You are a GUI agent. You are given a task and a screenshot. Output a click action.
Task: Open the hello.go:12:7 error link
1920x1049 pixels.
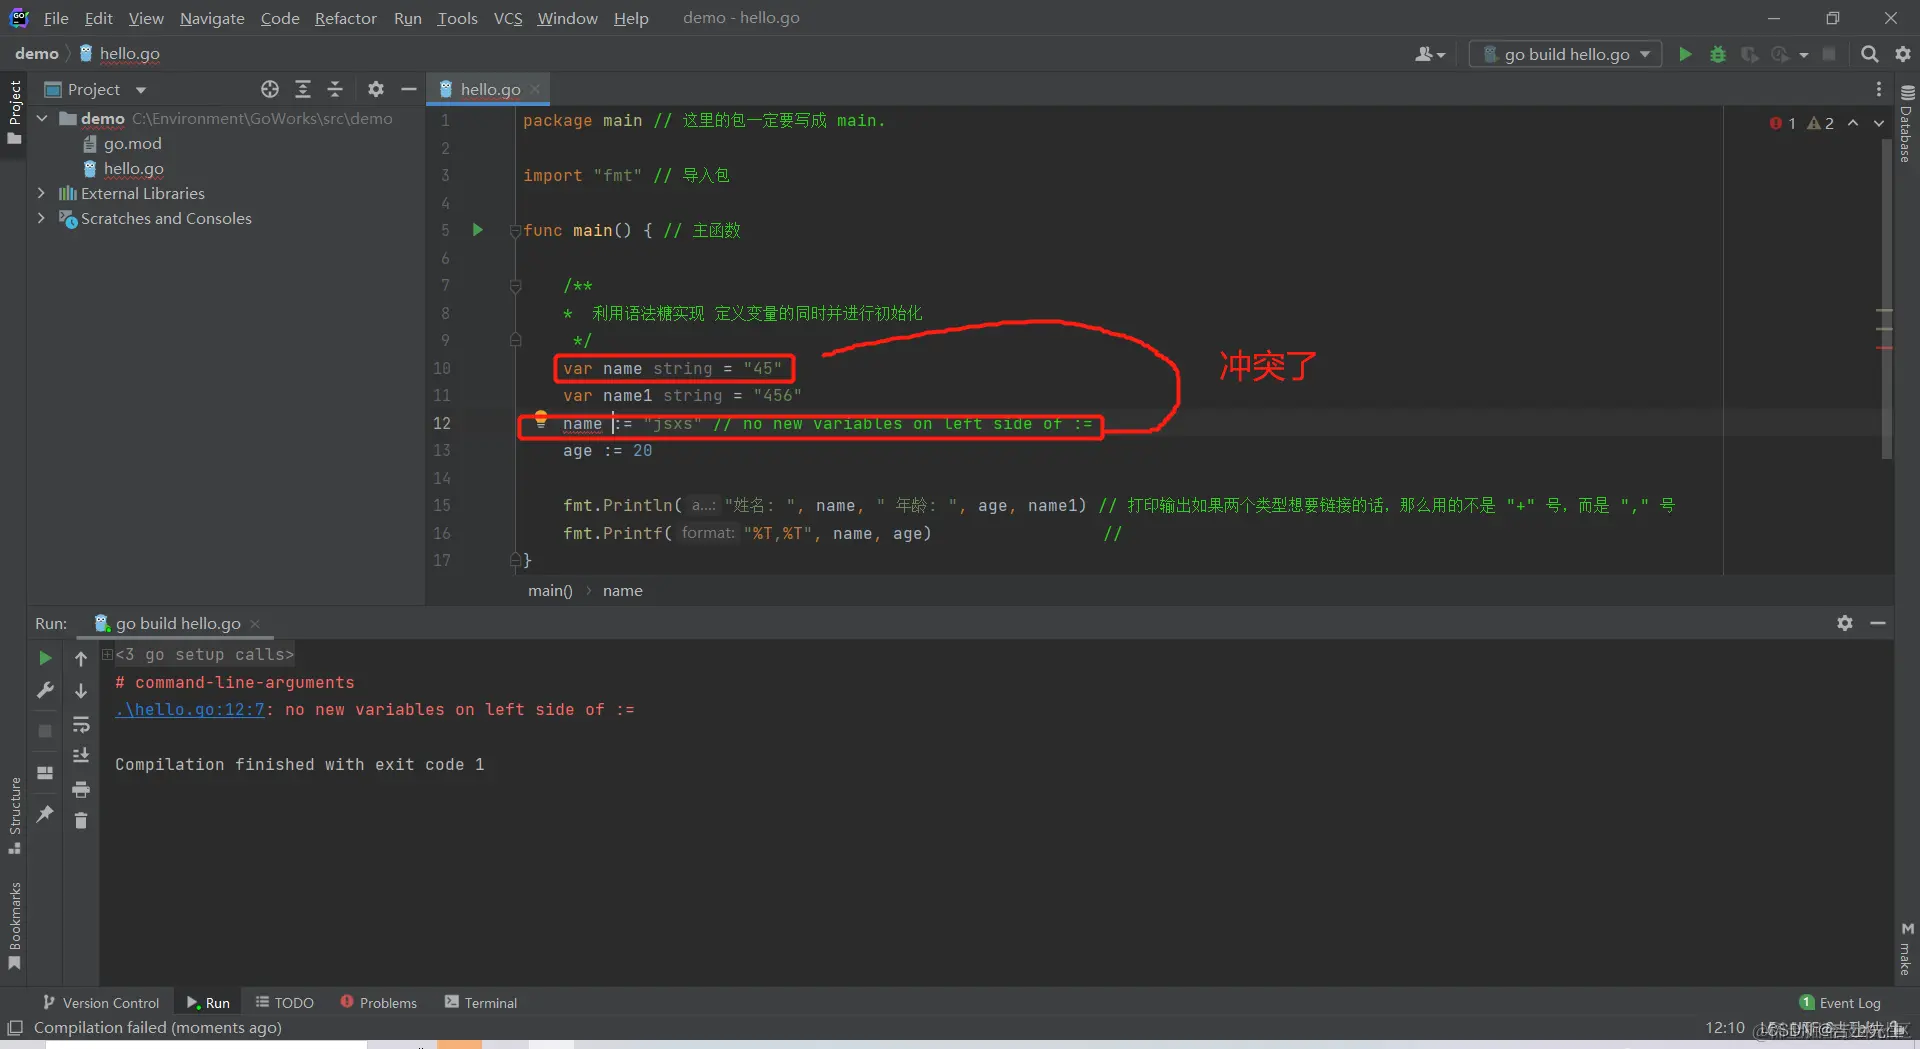tap(190, 709)
